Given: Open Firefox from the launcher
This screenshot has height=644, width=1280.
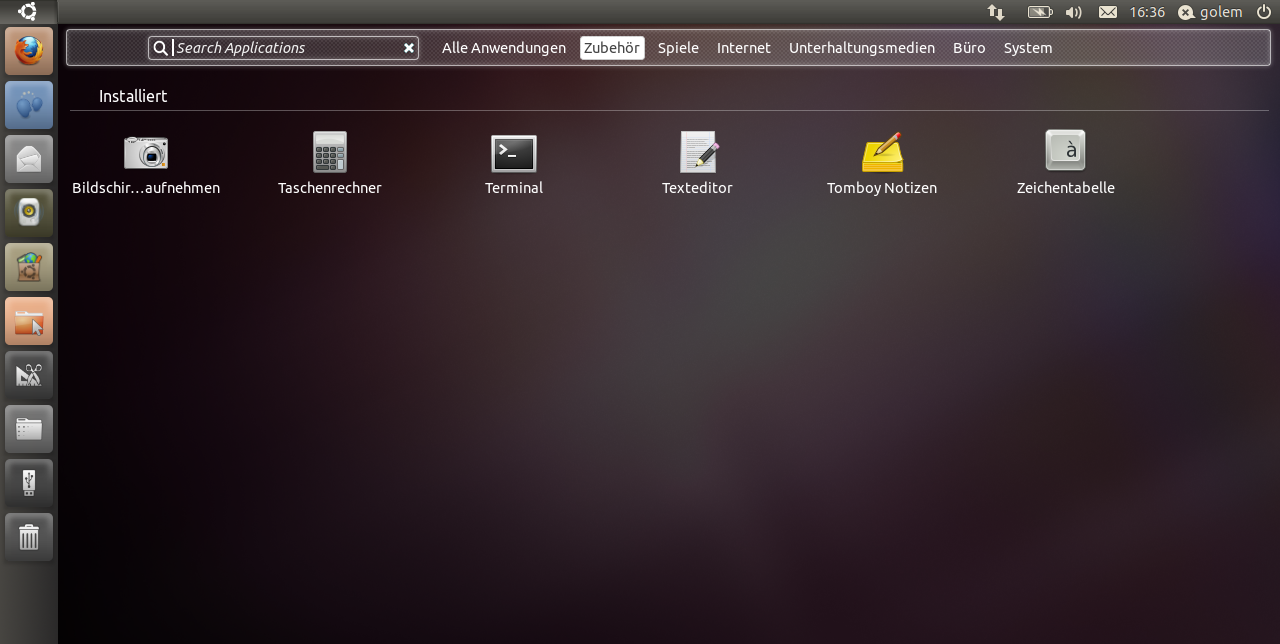Looking at the screenshot, I should (x=29, y=50).
